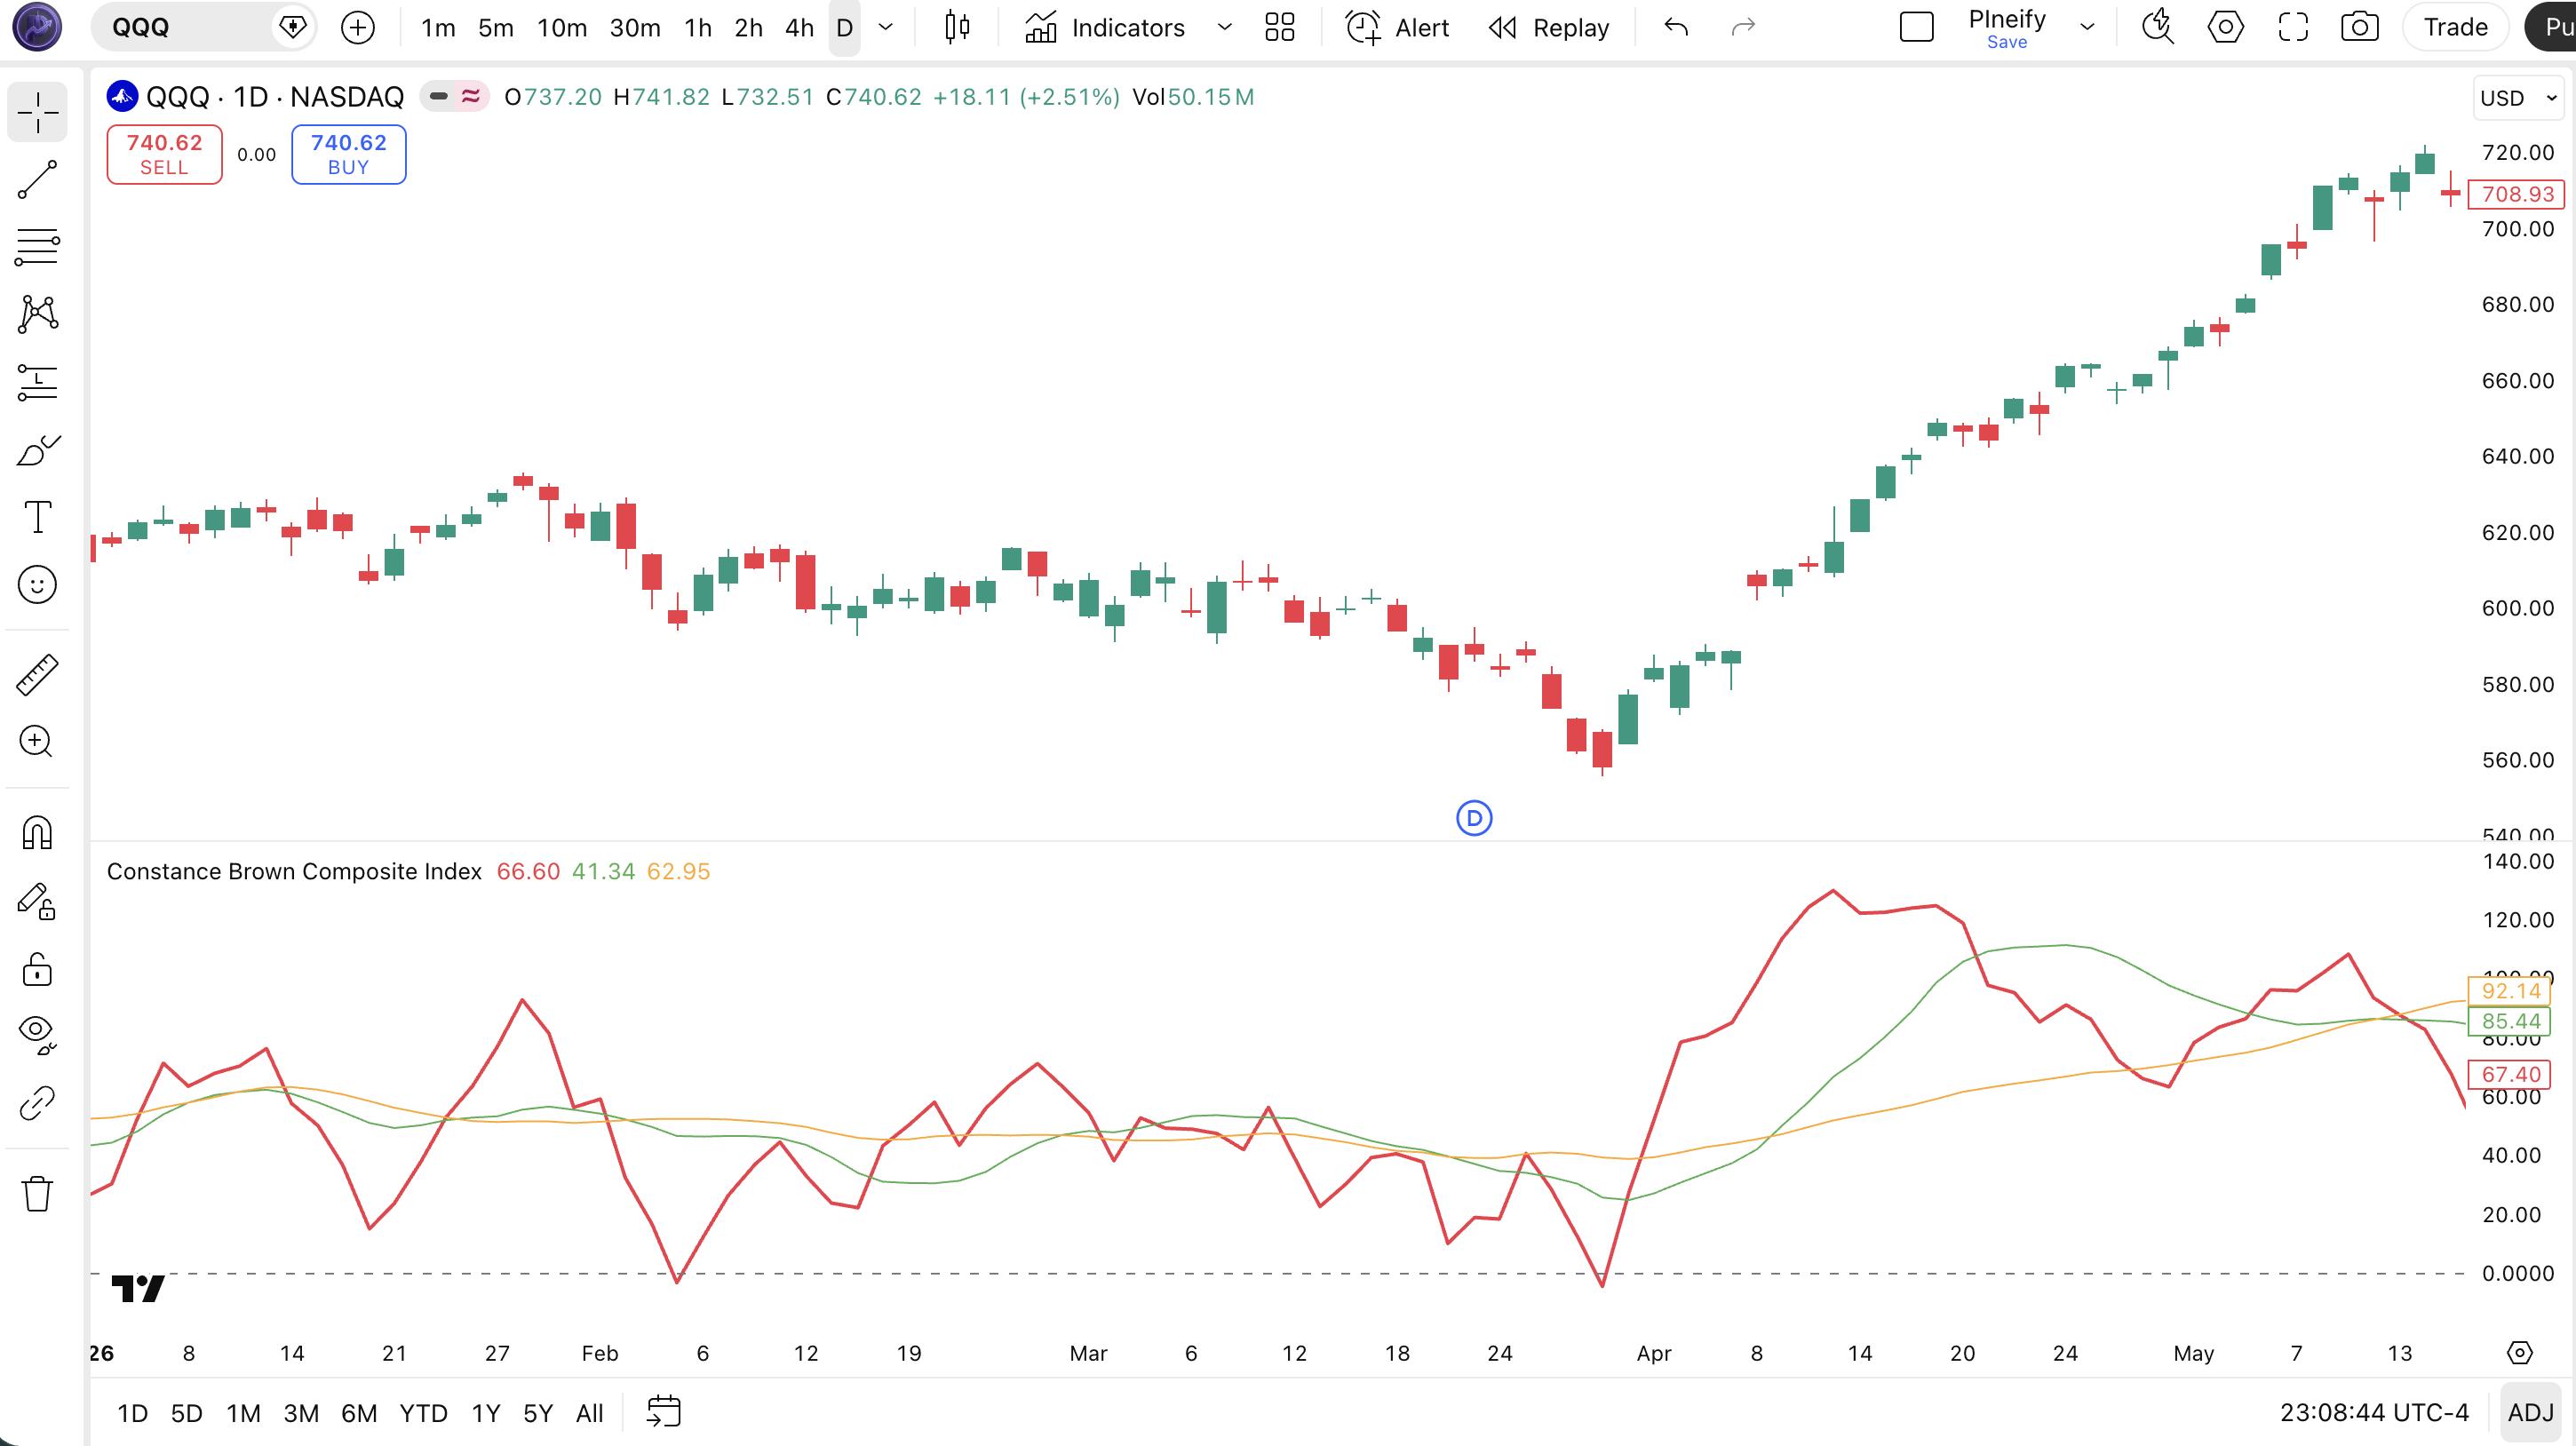Viewport: 2576px width, 1446px height.
Task: Switch to 10m timeframe
Action: (562, 27)
